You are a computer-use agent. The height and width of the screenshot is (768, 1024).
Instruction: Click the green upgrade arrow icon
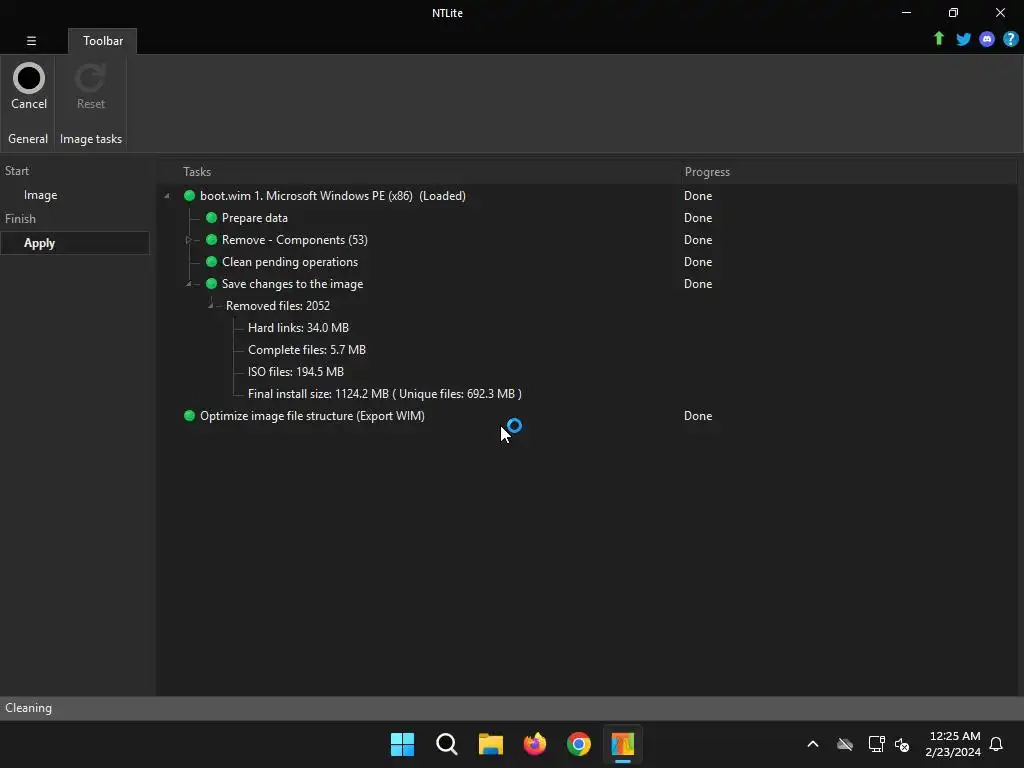click(938, 39)
